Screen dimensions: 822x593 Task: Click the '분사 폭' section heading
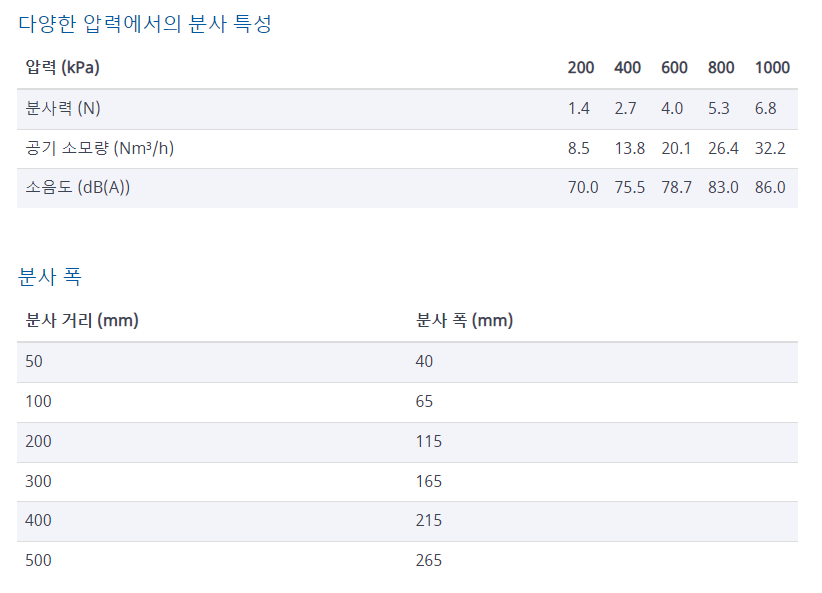click(50, 277)
